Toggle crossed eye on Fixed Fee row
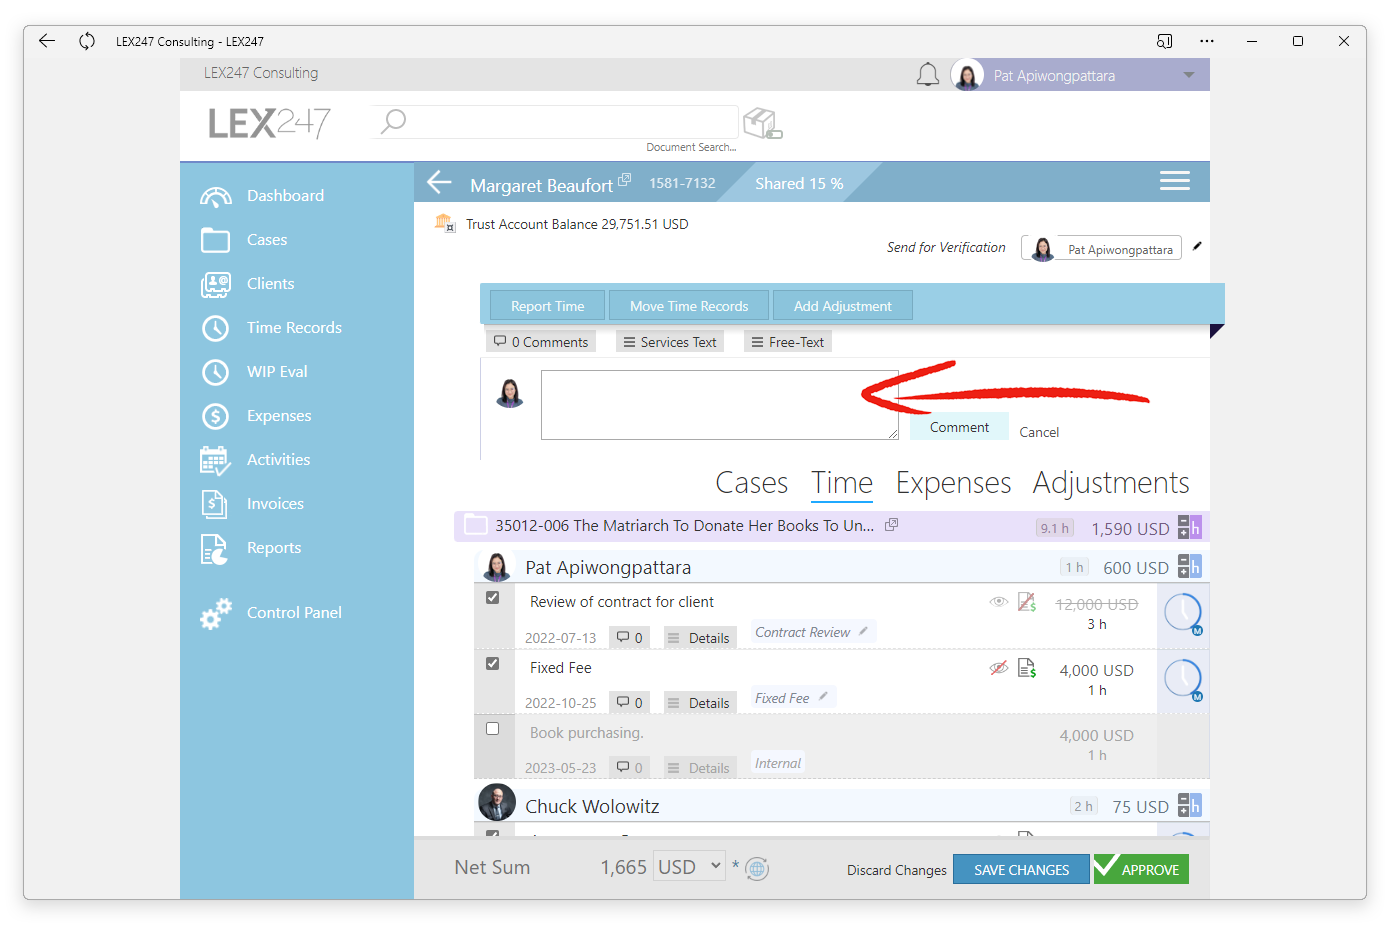Image resolution: width=1390 pixels, height=925 pixels. pyautogui.click(x=998, y=667)
